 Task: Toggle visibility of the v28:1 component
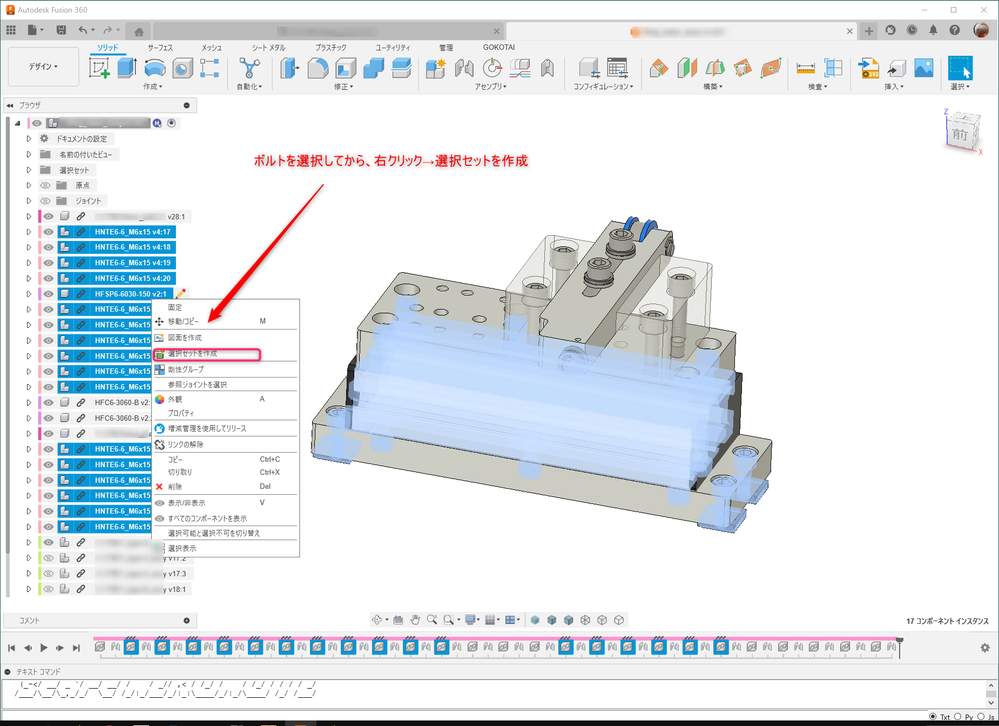coord(48,217)
